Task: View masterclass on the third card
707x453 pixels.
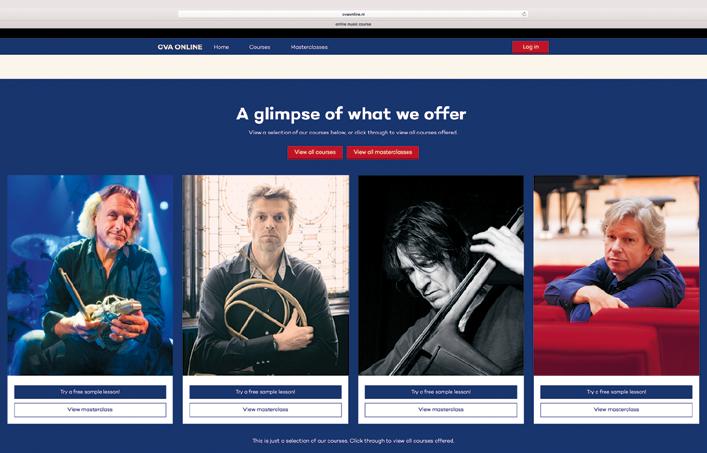Action: click(441, 410)
